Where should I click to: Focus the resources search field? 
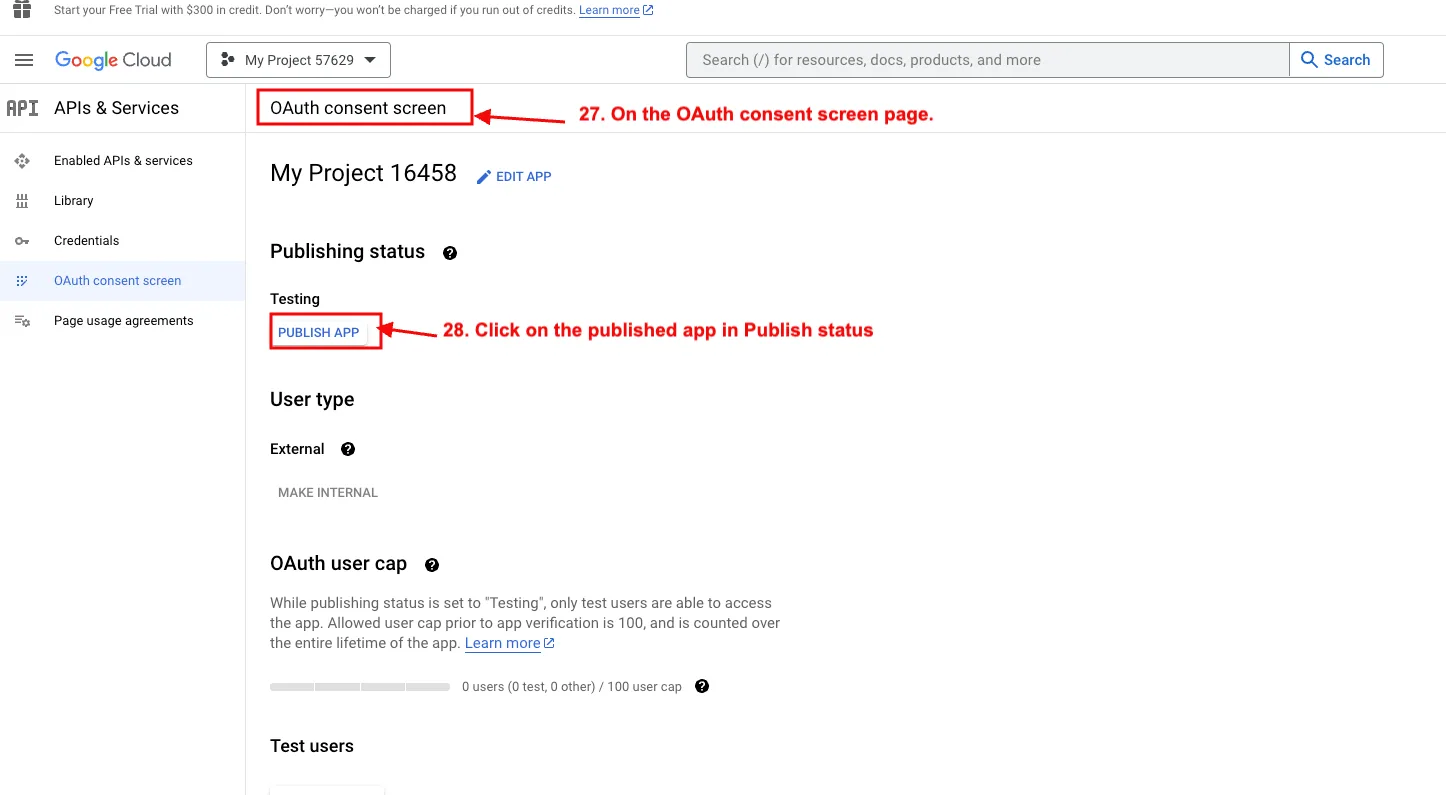coord(987,60)
